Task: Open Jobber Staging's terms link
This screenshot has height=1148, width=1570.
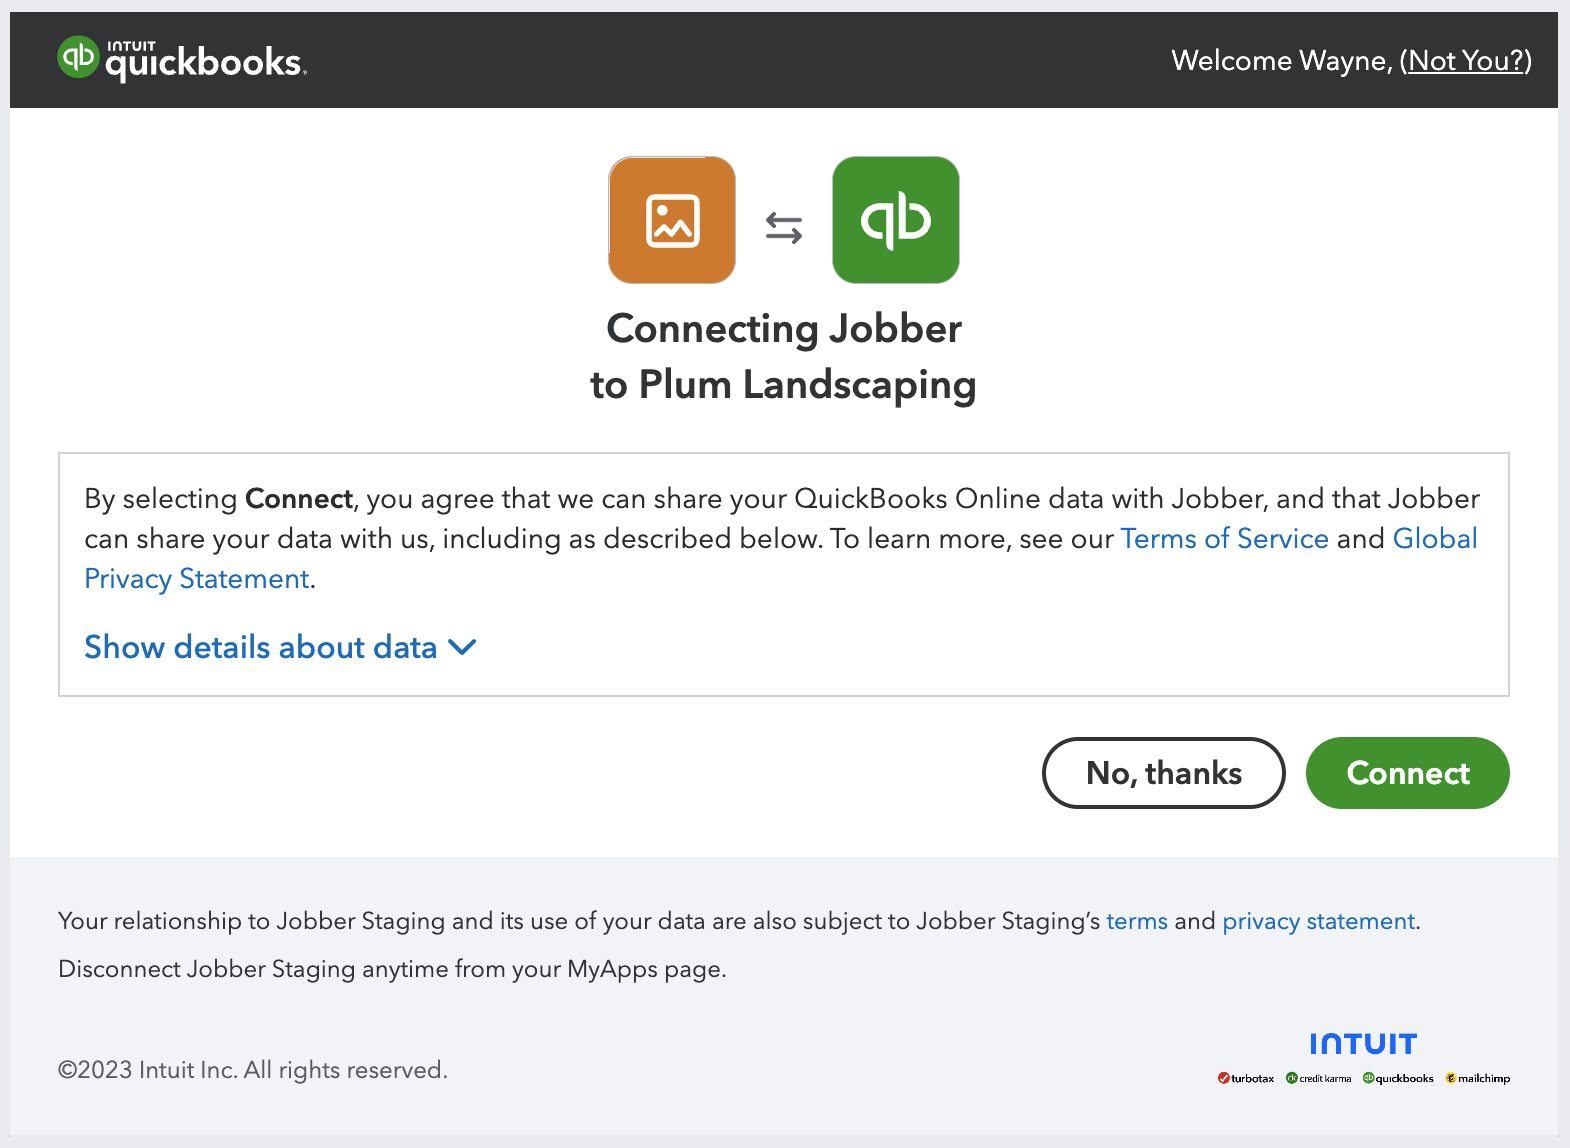Action: click(1136, 921)
